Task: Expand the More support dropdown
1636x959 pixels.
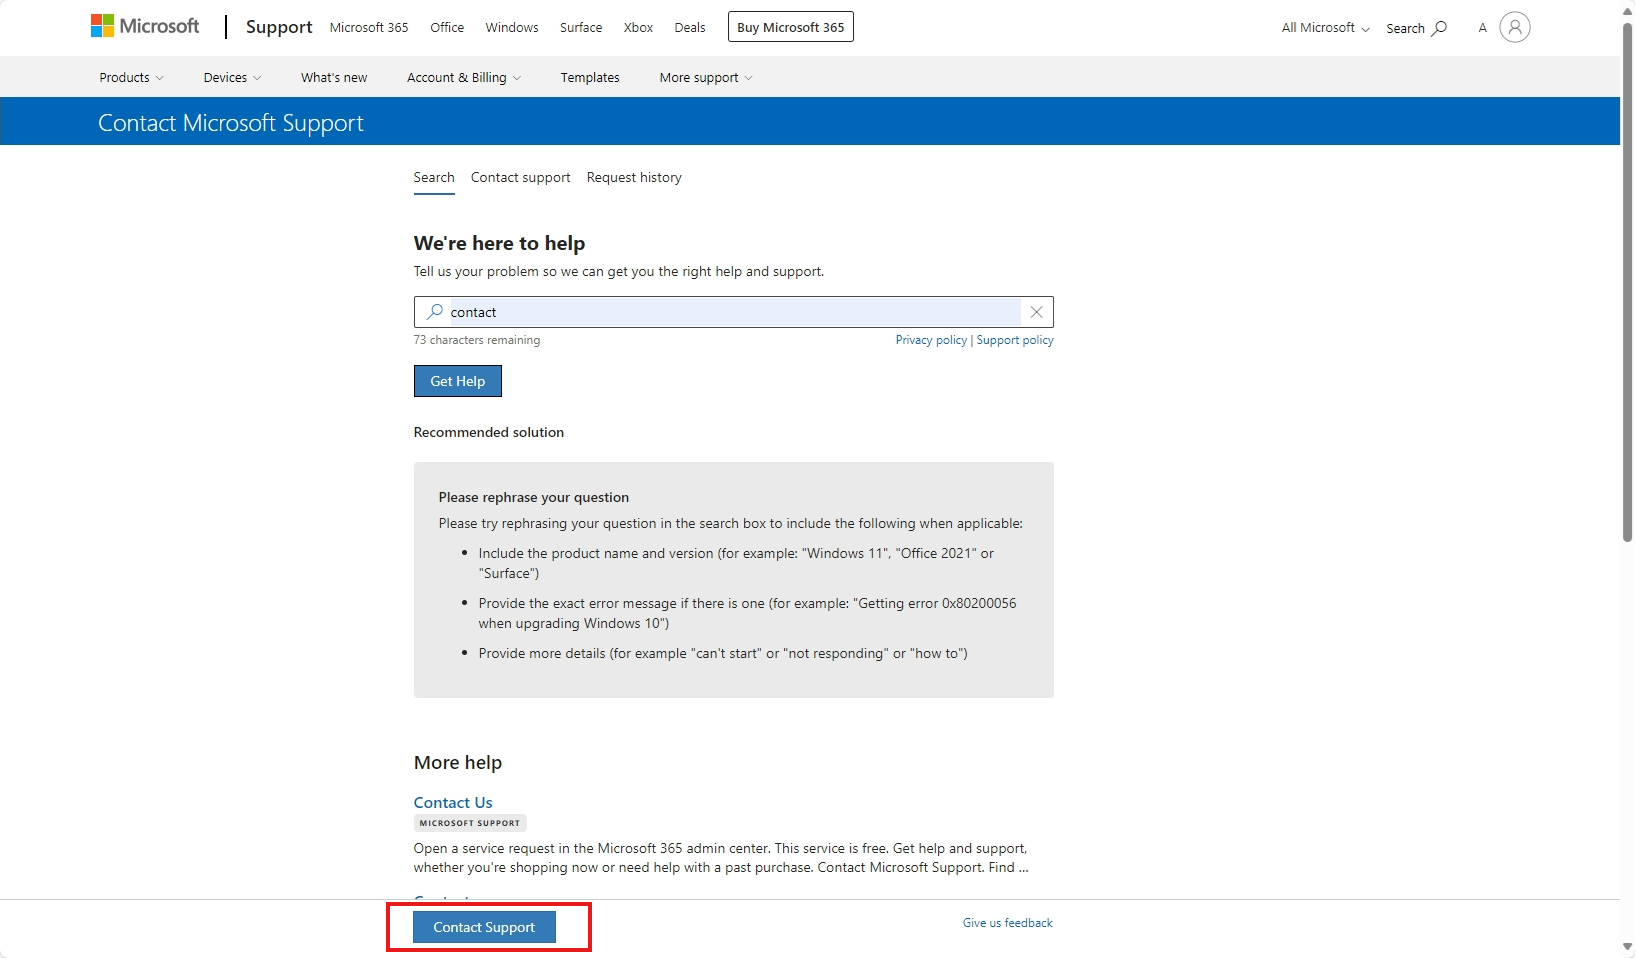Action: [x=706, y=77]
